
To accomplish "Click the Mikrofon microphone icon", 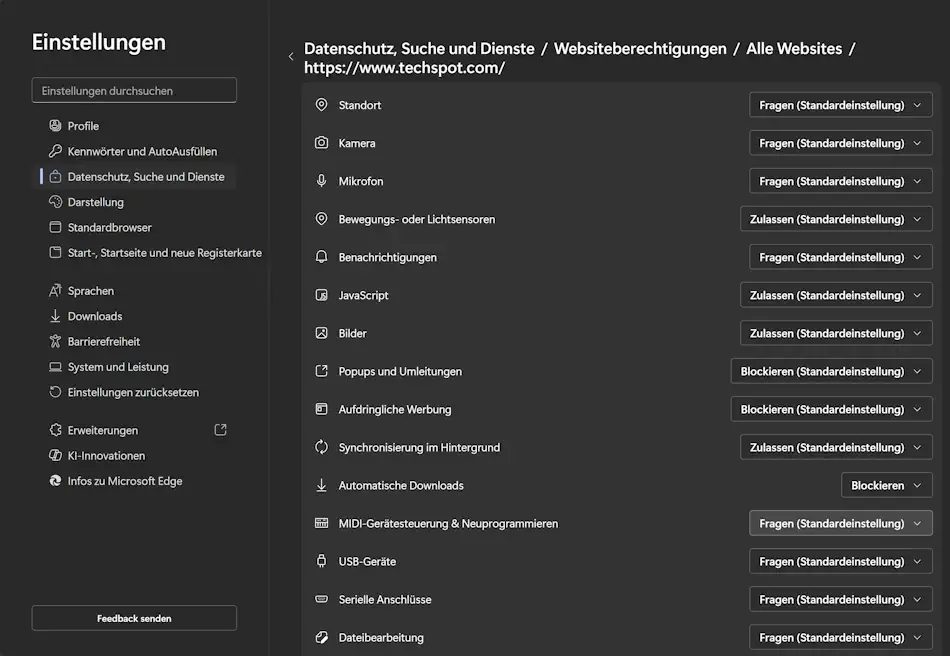I will coord(321,180).
